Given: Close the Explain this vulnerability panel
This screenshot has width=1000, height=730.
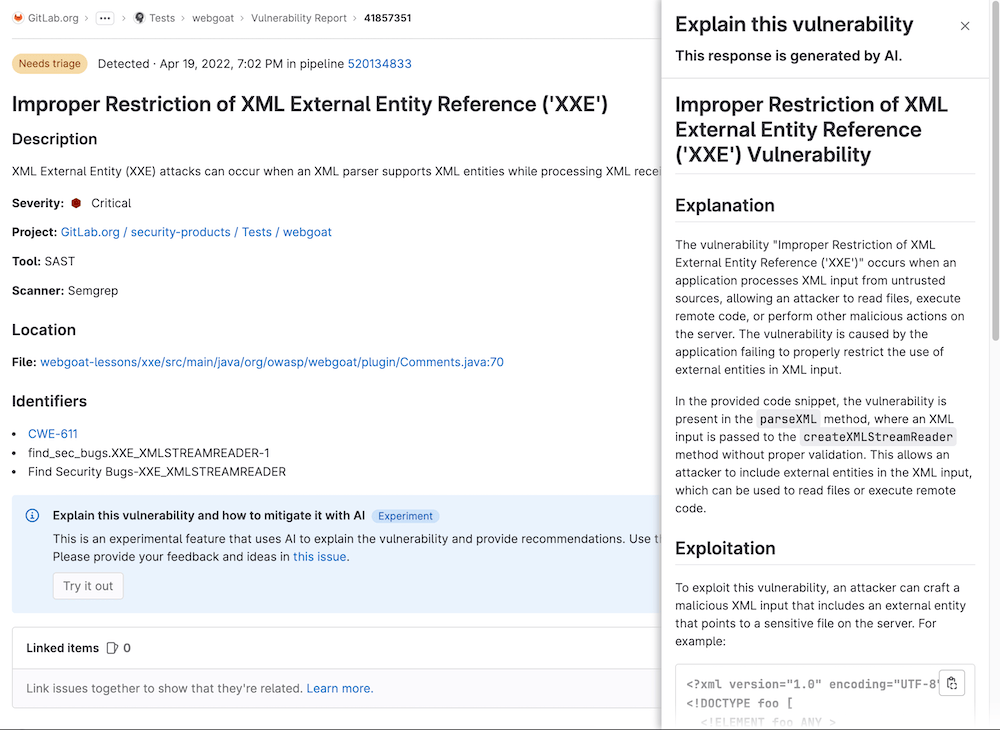Looking at the screenshot, I should 964,26.
